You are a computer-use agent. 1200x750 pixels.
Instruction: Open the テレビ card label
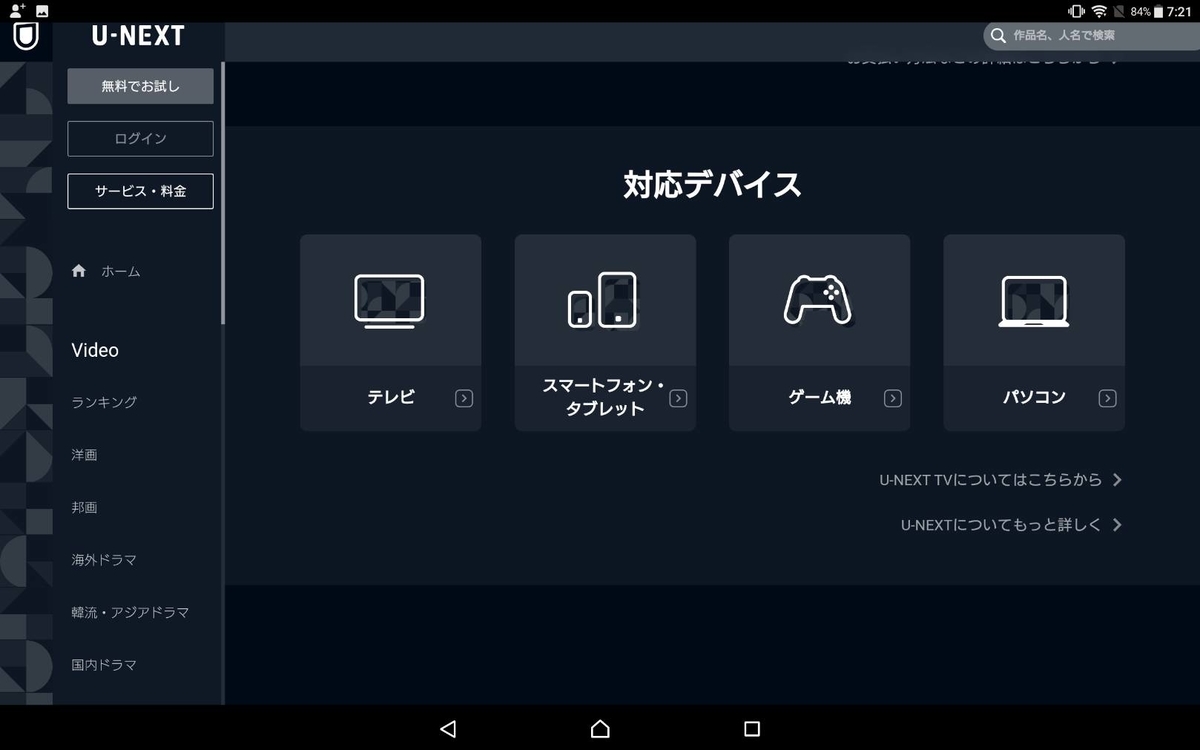click(x=391, y=397)
